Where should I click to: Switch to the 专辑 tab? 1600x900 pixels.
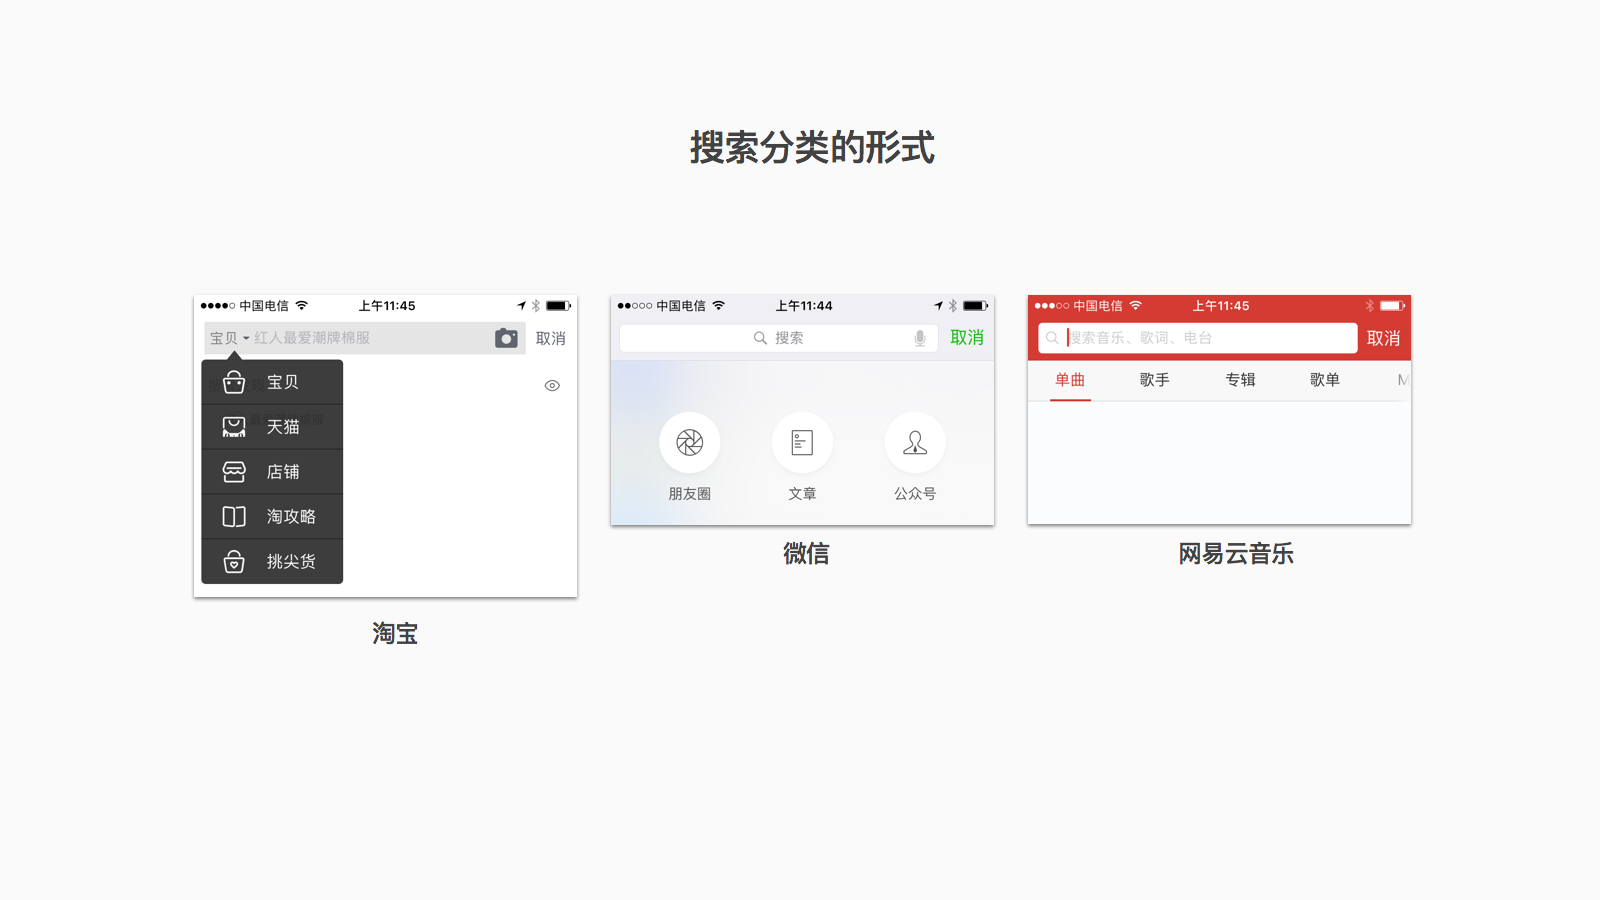coord(1240,380)
